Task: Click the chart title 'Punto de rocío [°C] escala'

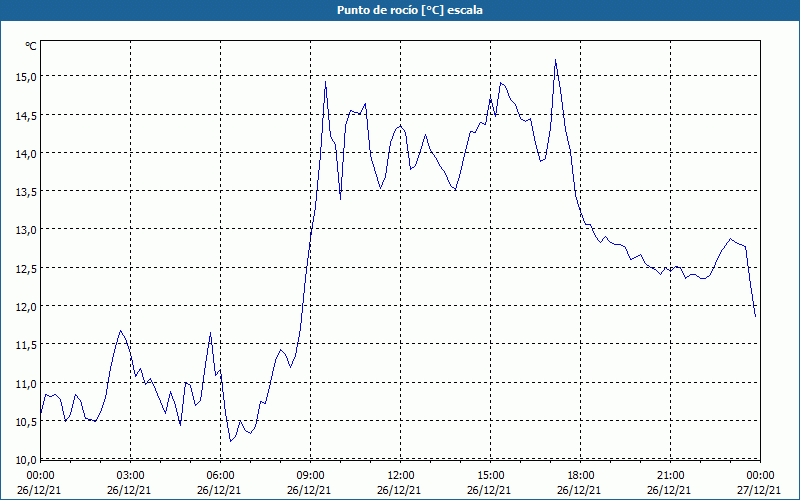Action: pyautogui.click(x=410, y=10)
